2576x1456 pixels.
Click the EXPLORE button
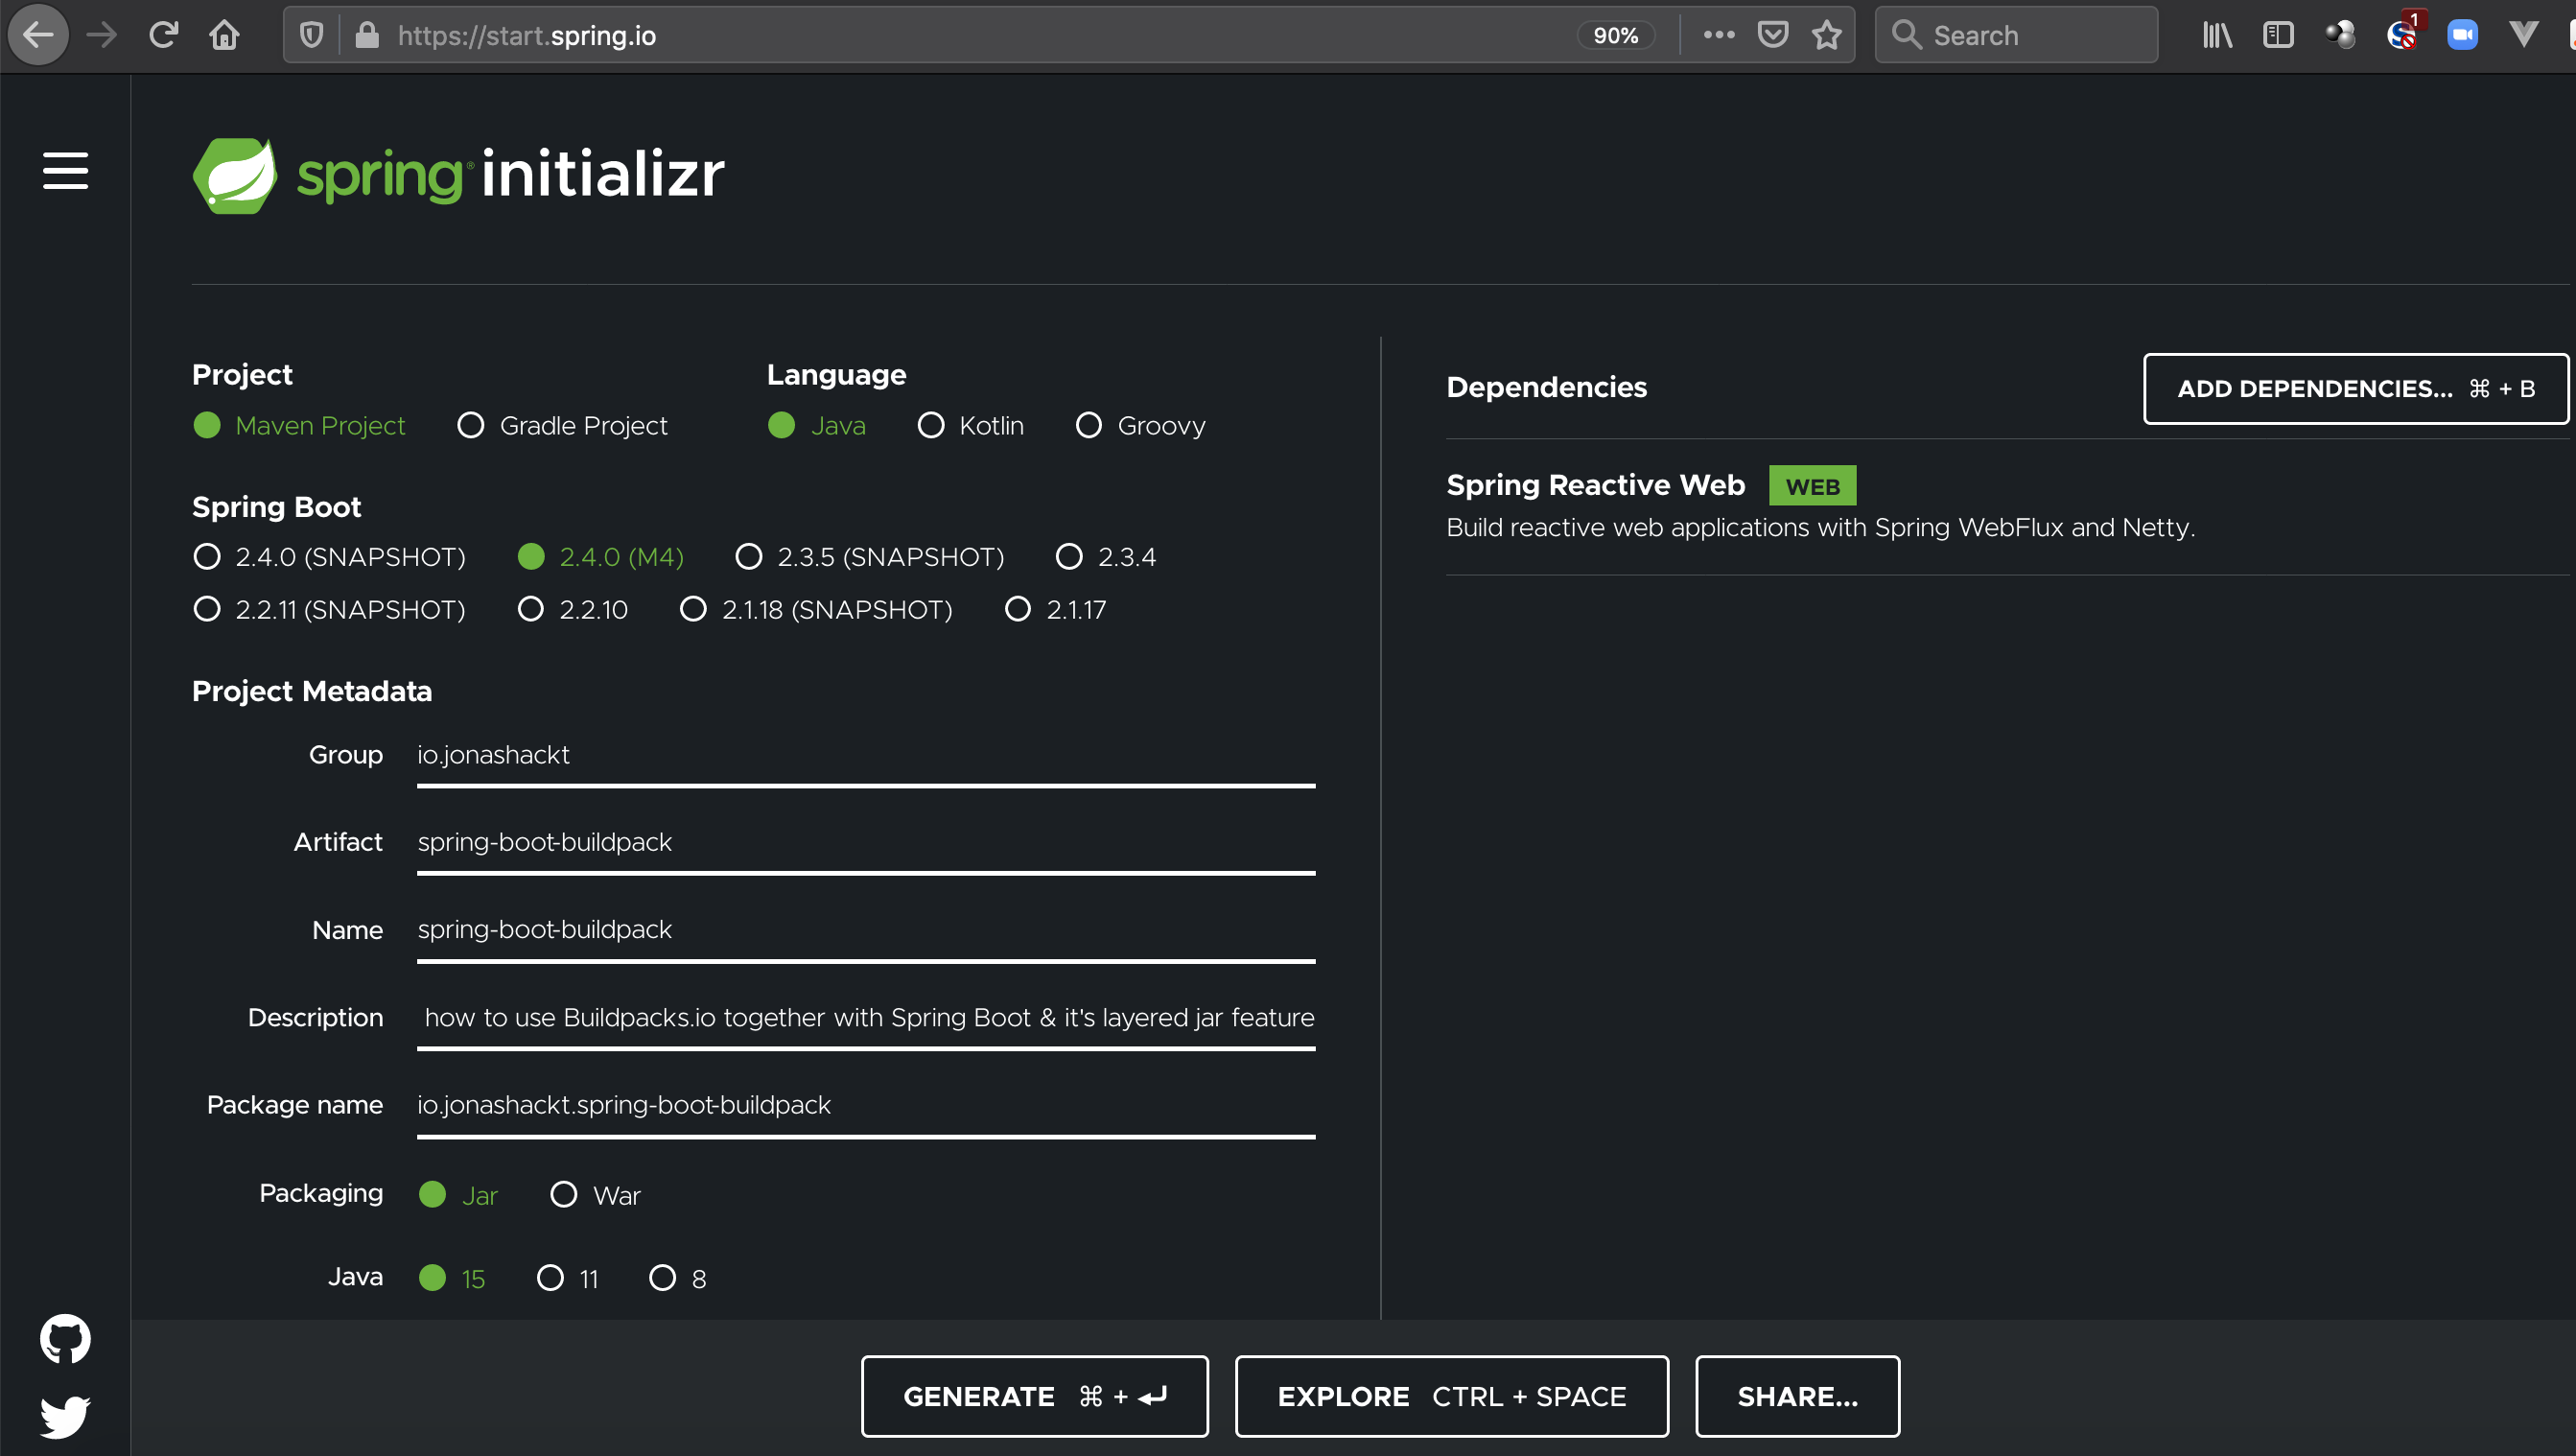pyautogui.click(x=1451, y=1396)
